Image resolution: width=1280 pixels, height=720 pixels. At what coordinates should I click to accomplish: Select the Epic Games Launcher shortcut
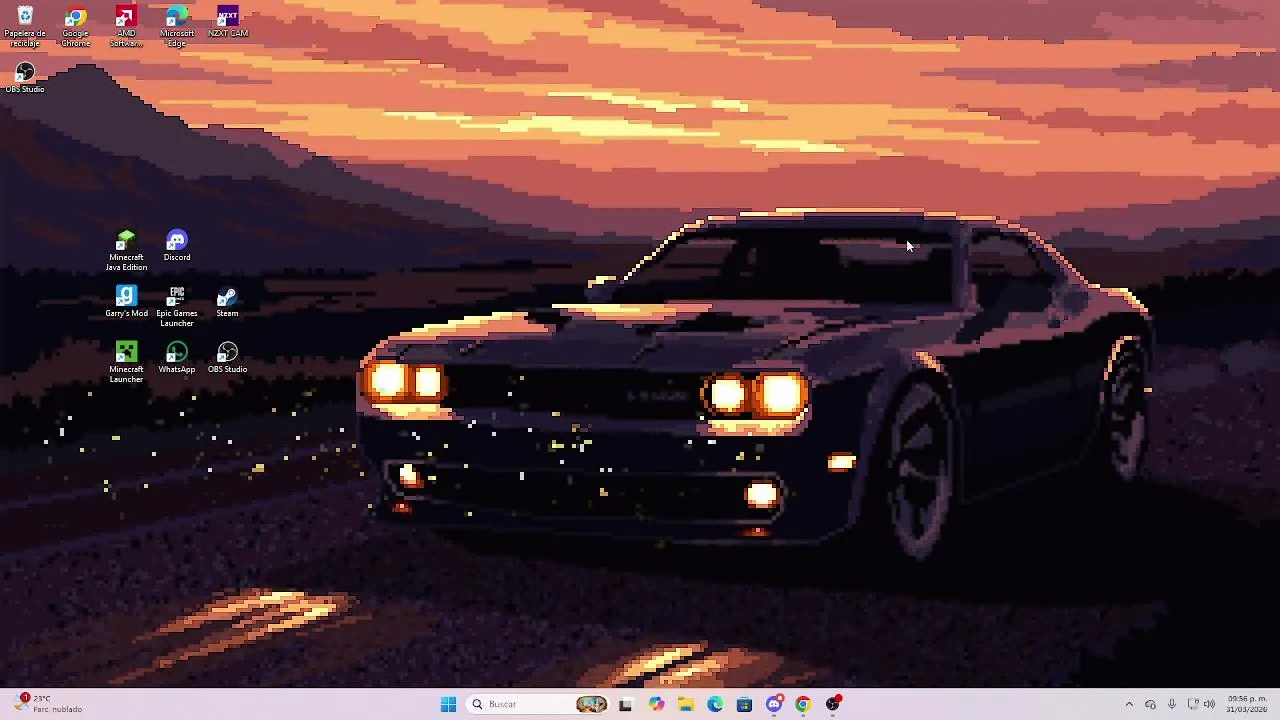coord(177,306)
